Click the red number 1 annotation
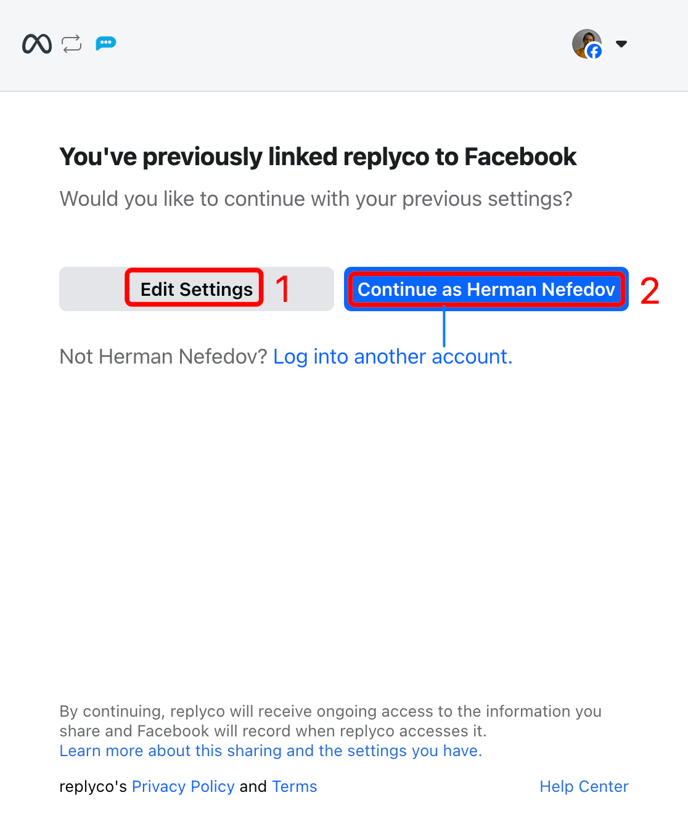Viewport: 688px width, 827px height. (282, 289)
